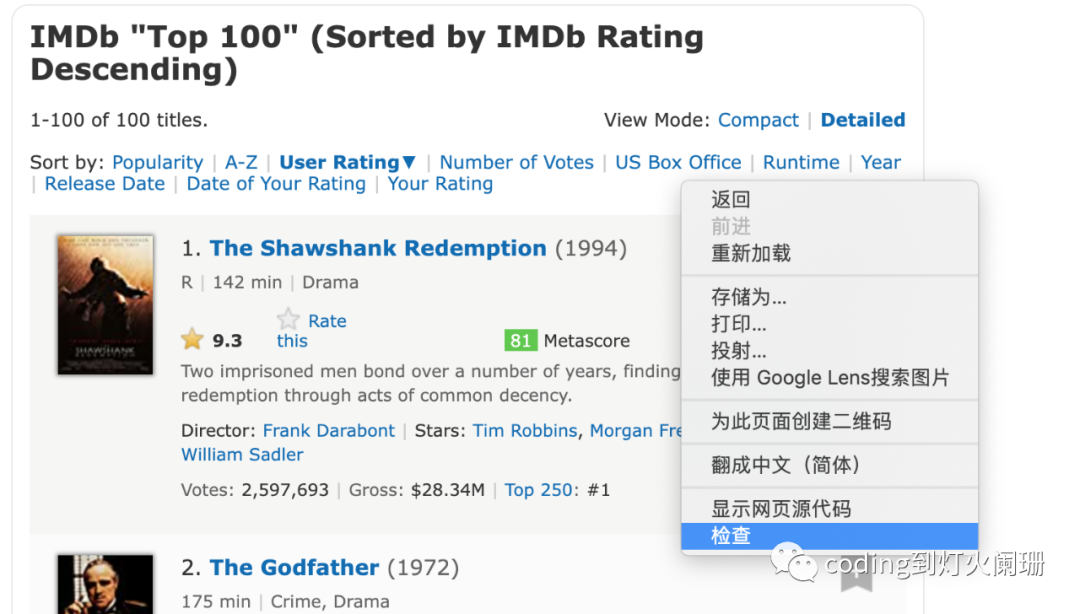The width and height of the screenshot is (1080, 614).
Task: Open The Godfather title link
Action: [x=294, y=567]
